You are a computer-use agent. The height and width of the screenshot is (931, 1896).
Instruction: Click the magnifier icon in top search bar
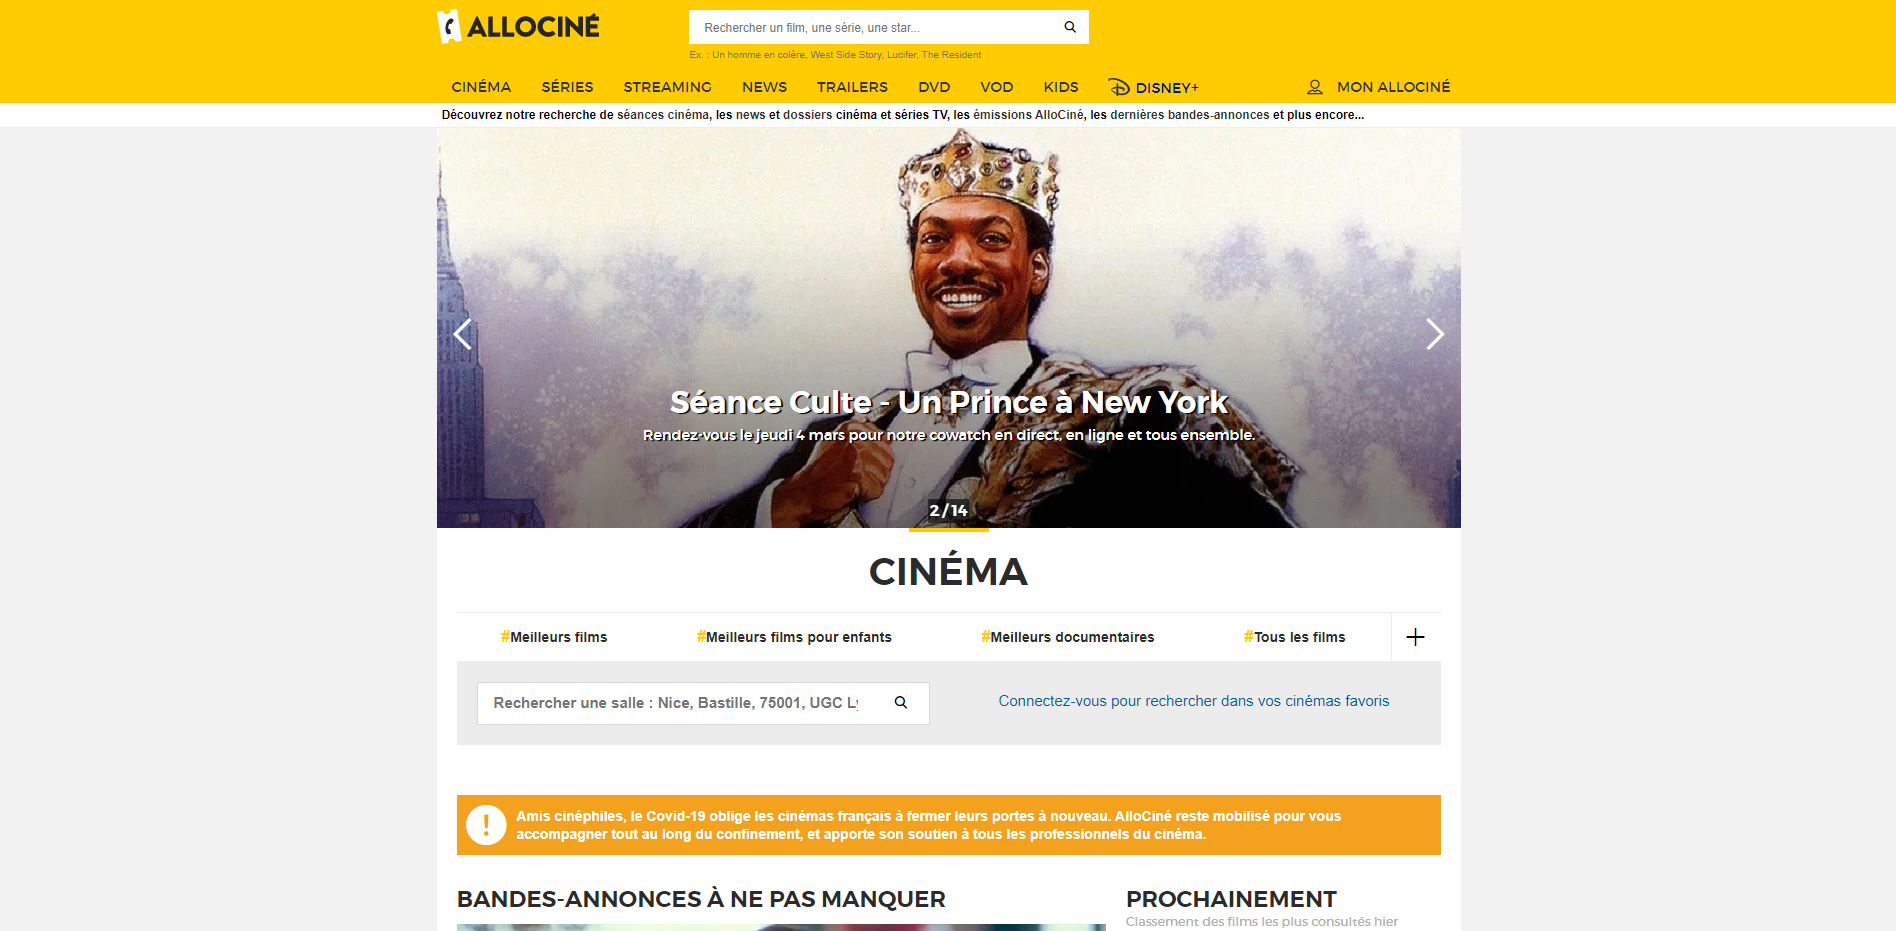coord(1069,27)
